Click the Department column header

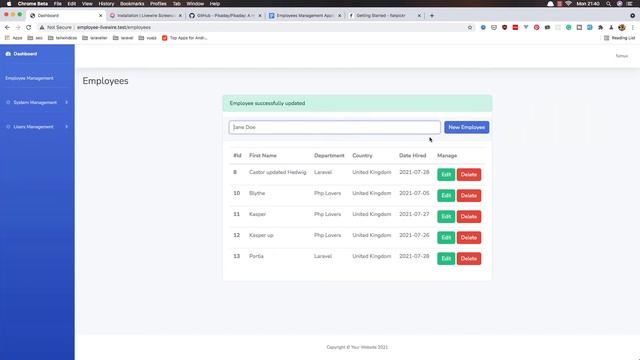[x=329, y=156]
